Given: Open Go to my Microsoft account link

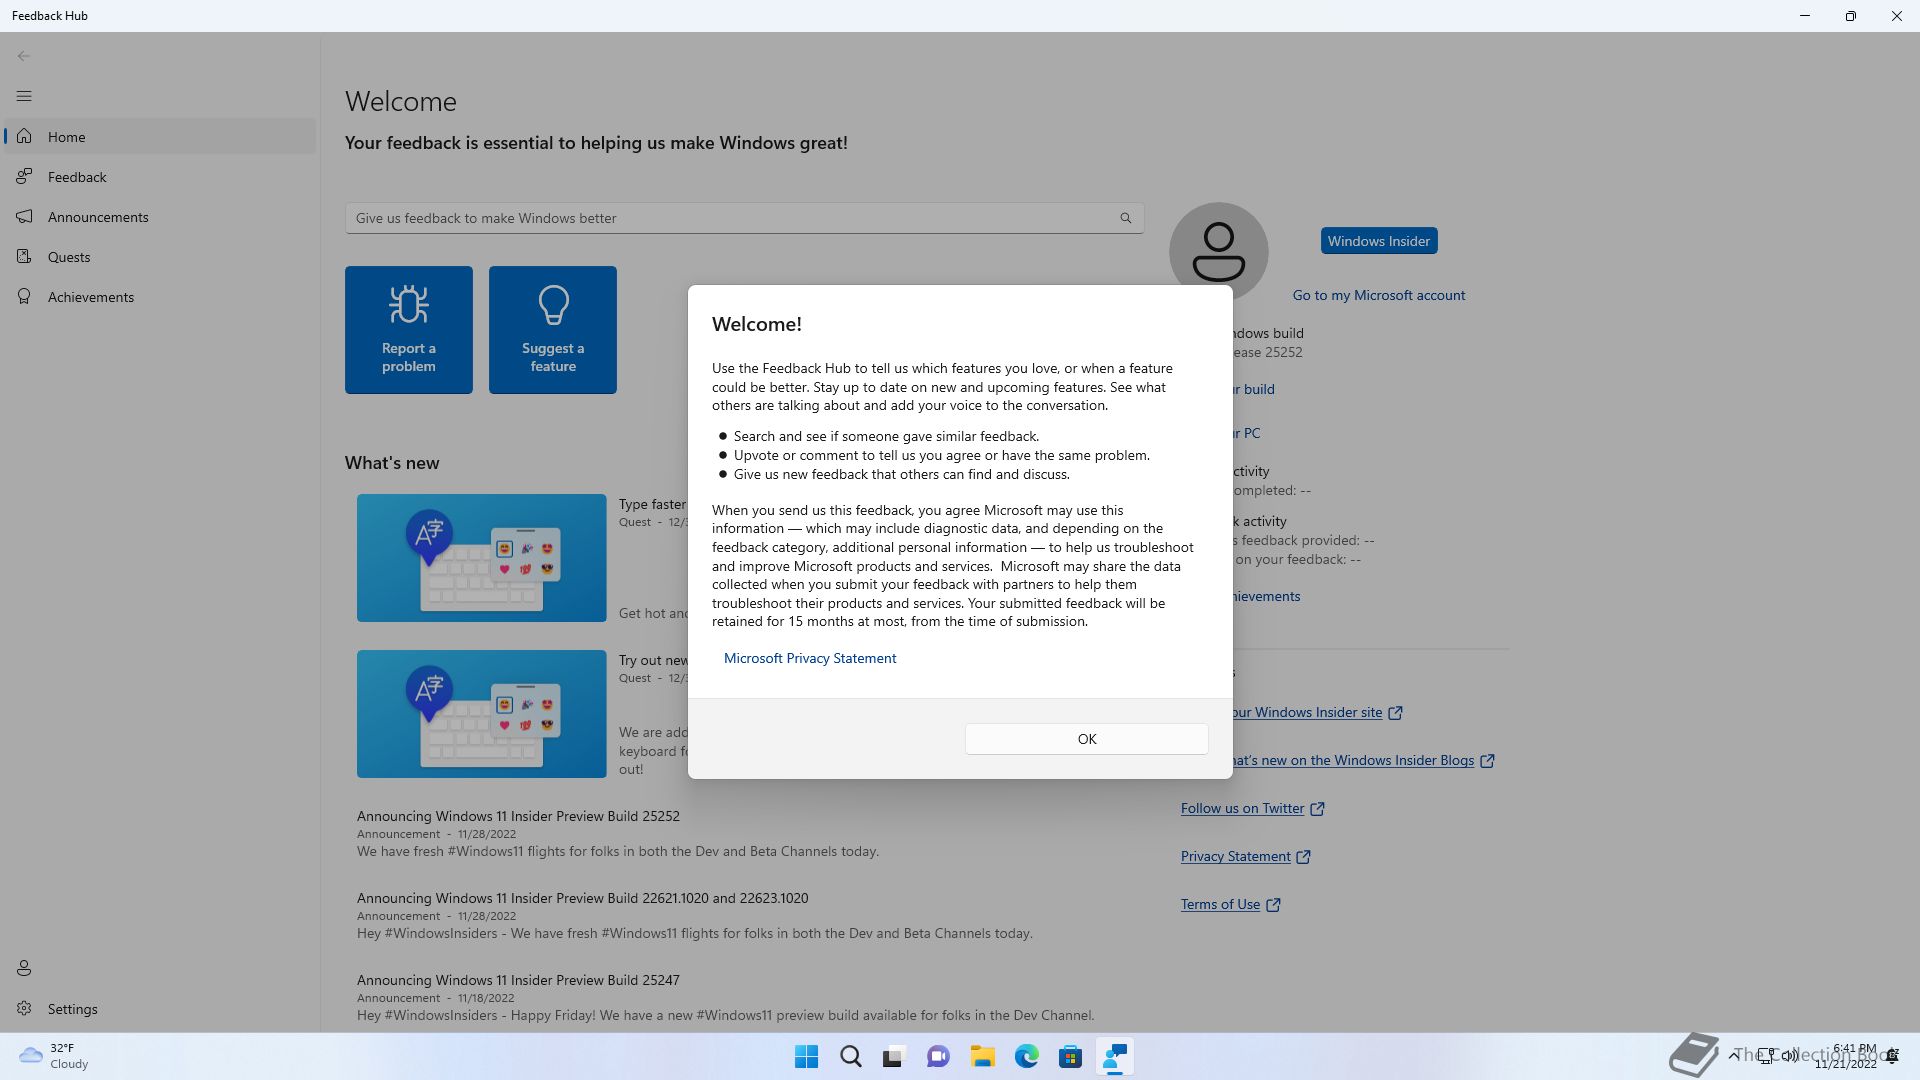Looking at the screenshot, I should point(1379,295).
